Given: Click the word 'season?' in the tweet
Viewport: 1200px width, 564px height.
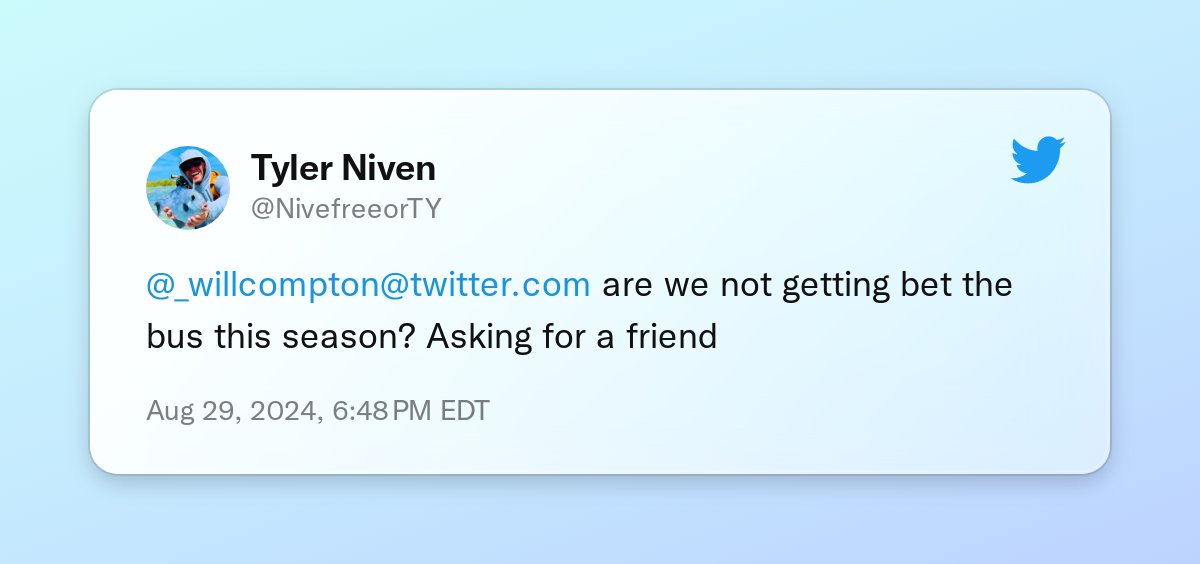Looking at the screenshot, I should 346,337.
